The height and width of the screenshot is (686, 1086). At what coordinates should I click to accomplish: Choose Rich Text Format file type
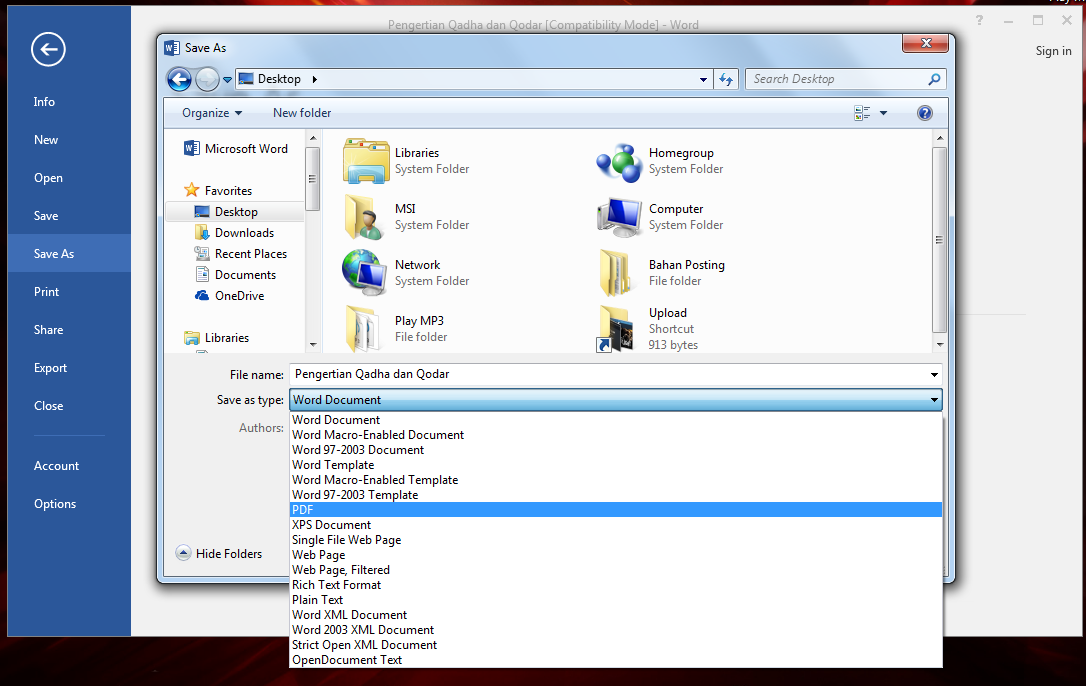coord(616,585)
